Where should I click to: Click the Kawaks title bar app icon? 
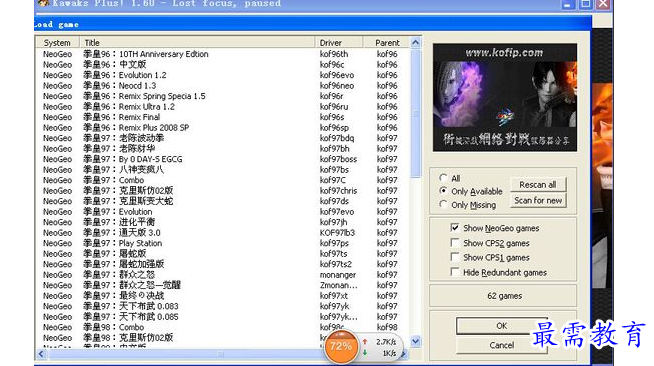(x=43, y=4)
